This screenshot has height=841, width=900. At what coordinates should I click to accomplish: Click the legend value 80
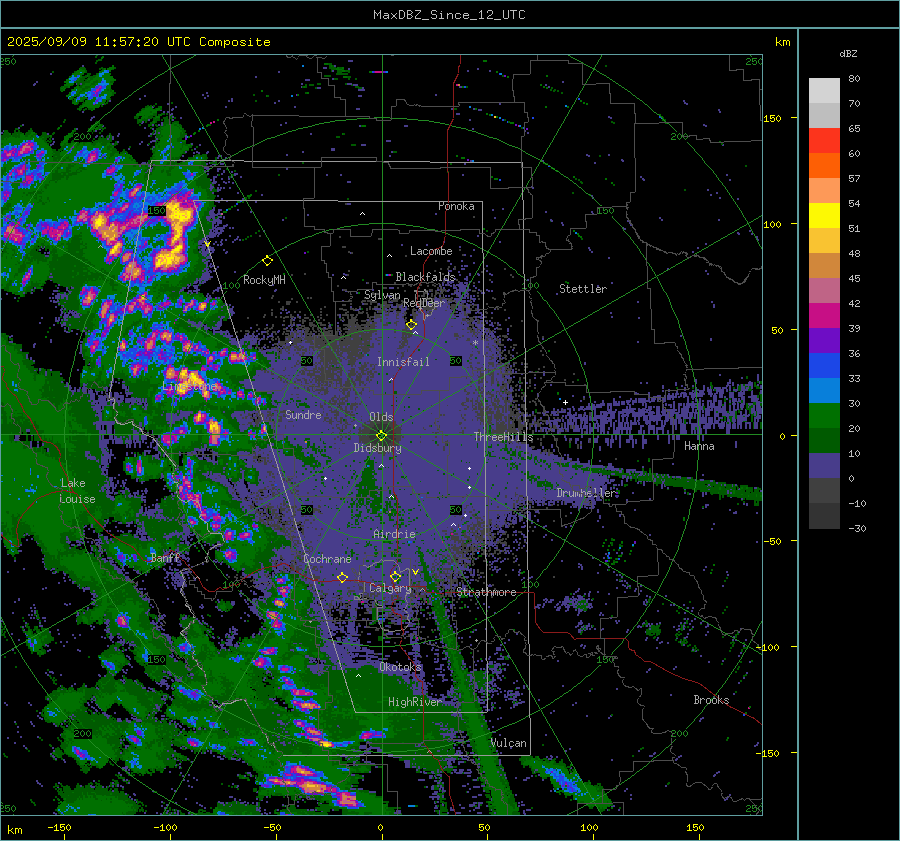coord(854,79)
